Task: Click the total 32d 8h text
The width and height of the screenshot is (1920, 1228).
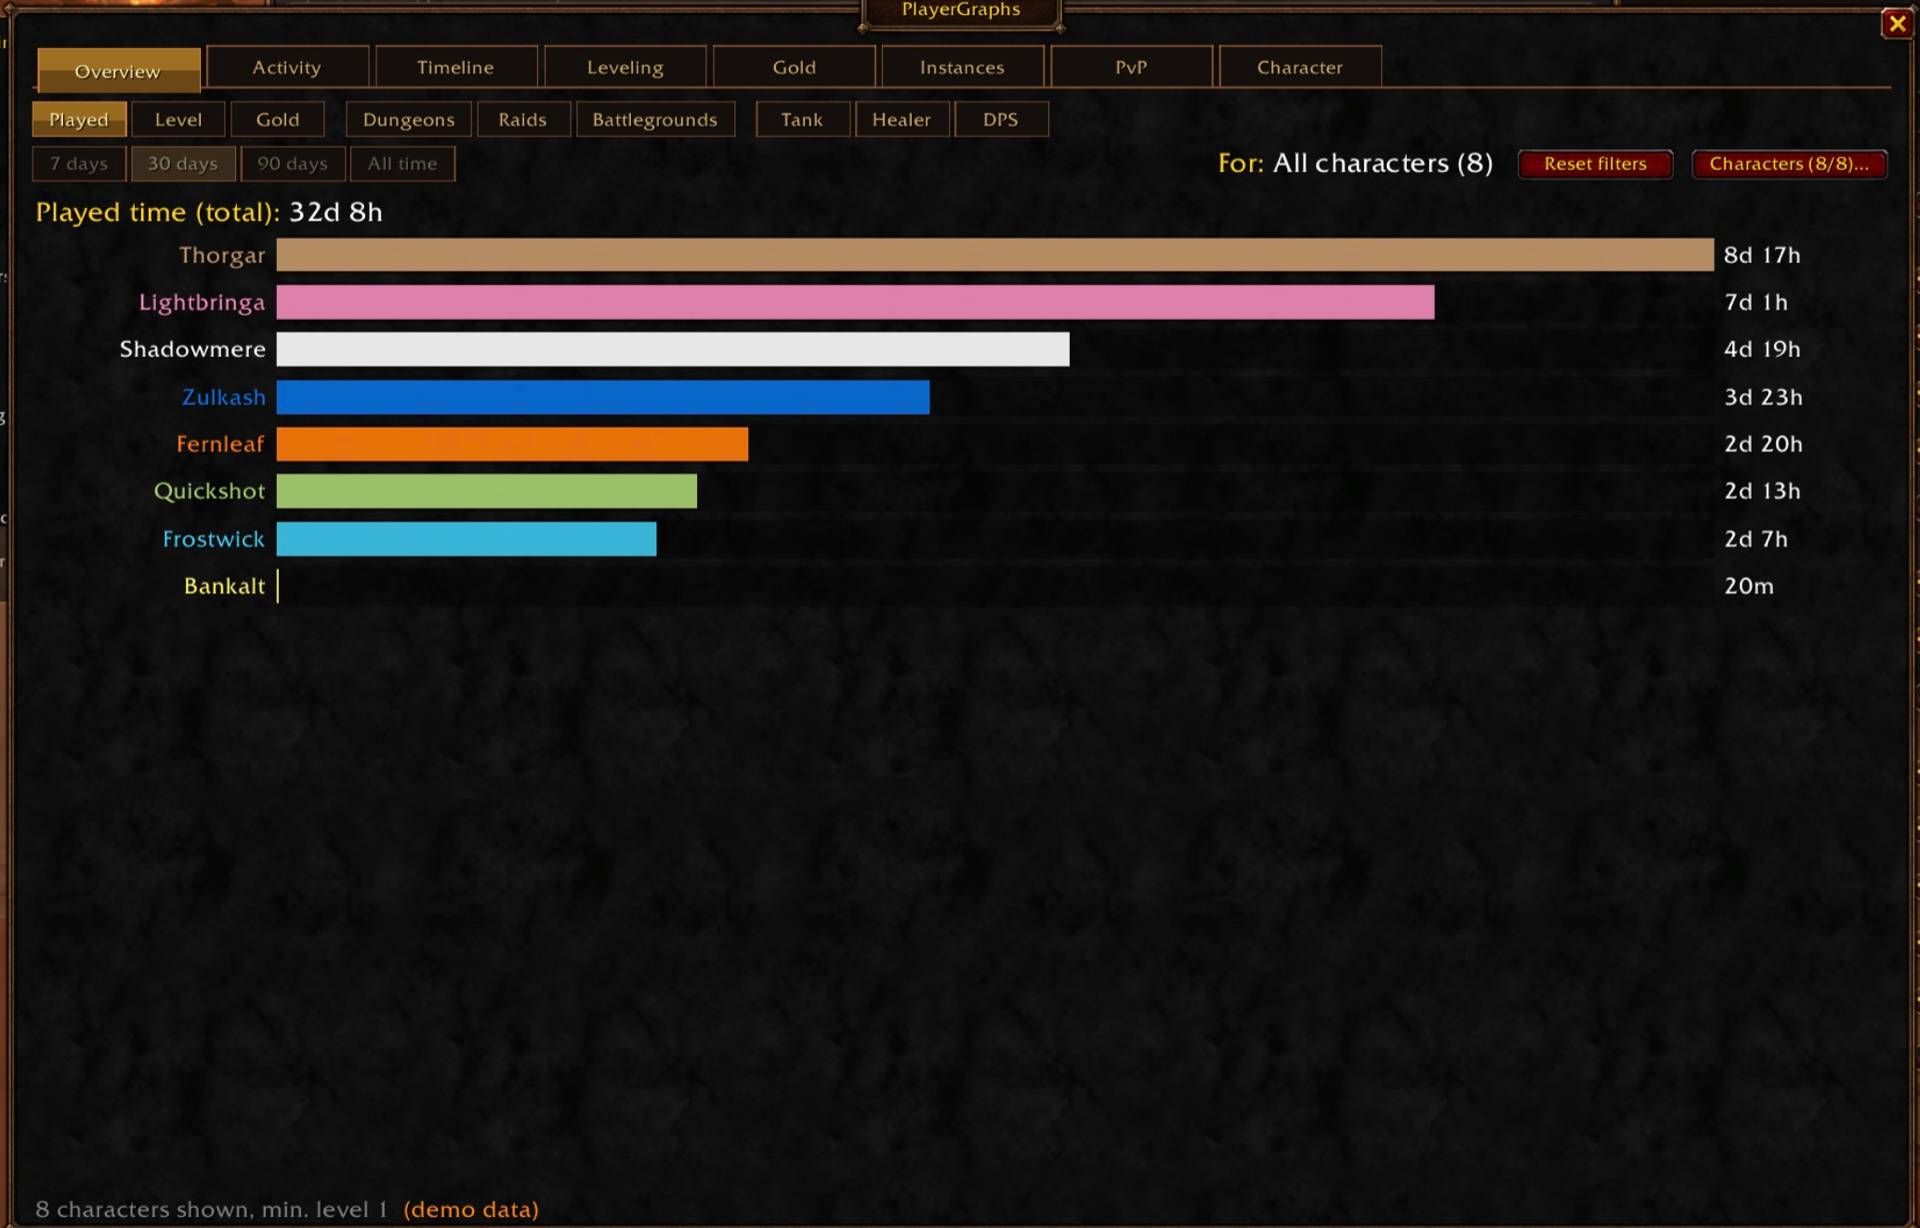Action: pyautogui.click(x=336, y=212)
